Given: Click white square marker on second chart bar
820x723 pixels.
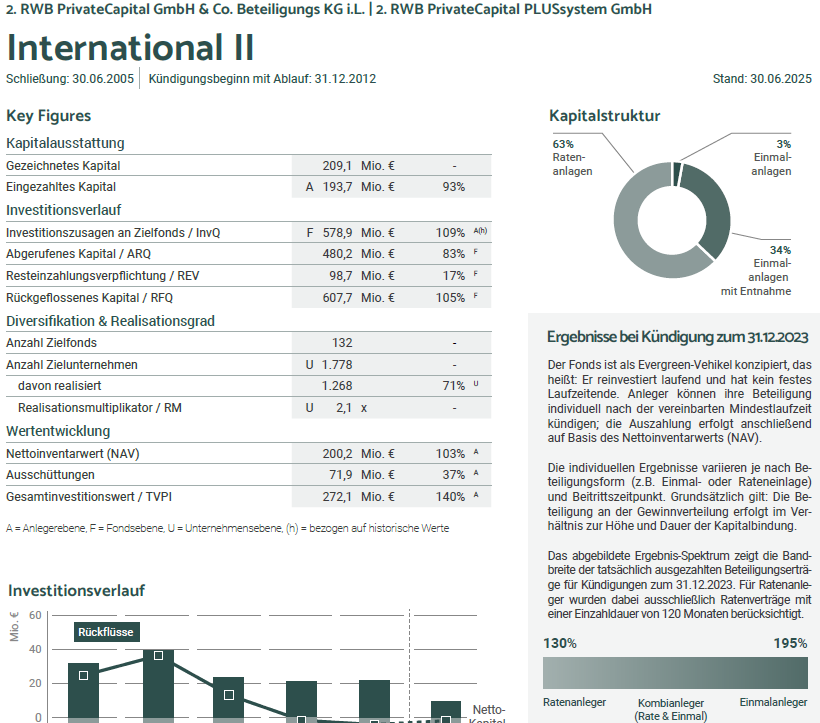Looking at the screenshot, I should 158,656.
